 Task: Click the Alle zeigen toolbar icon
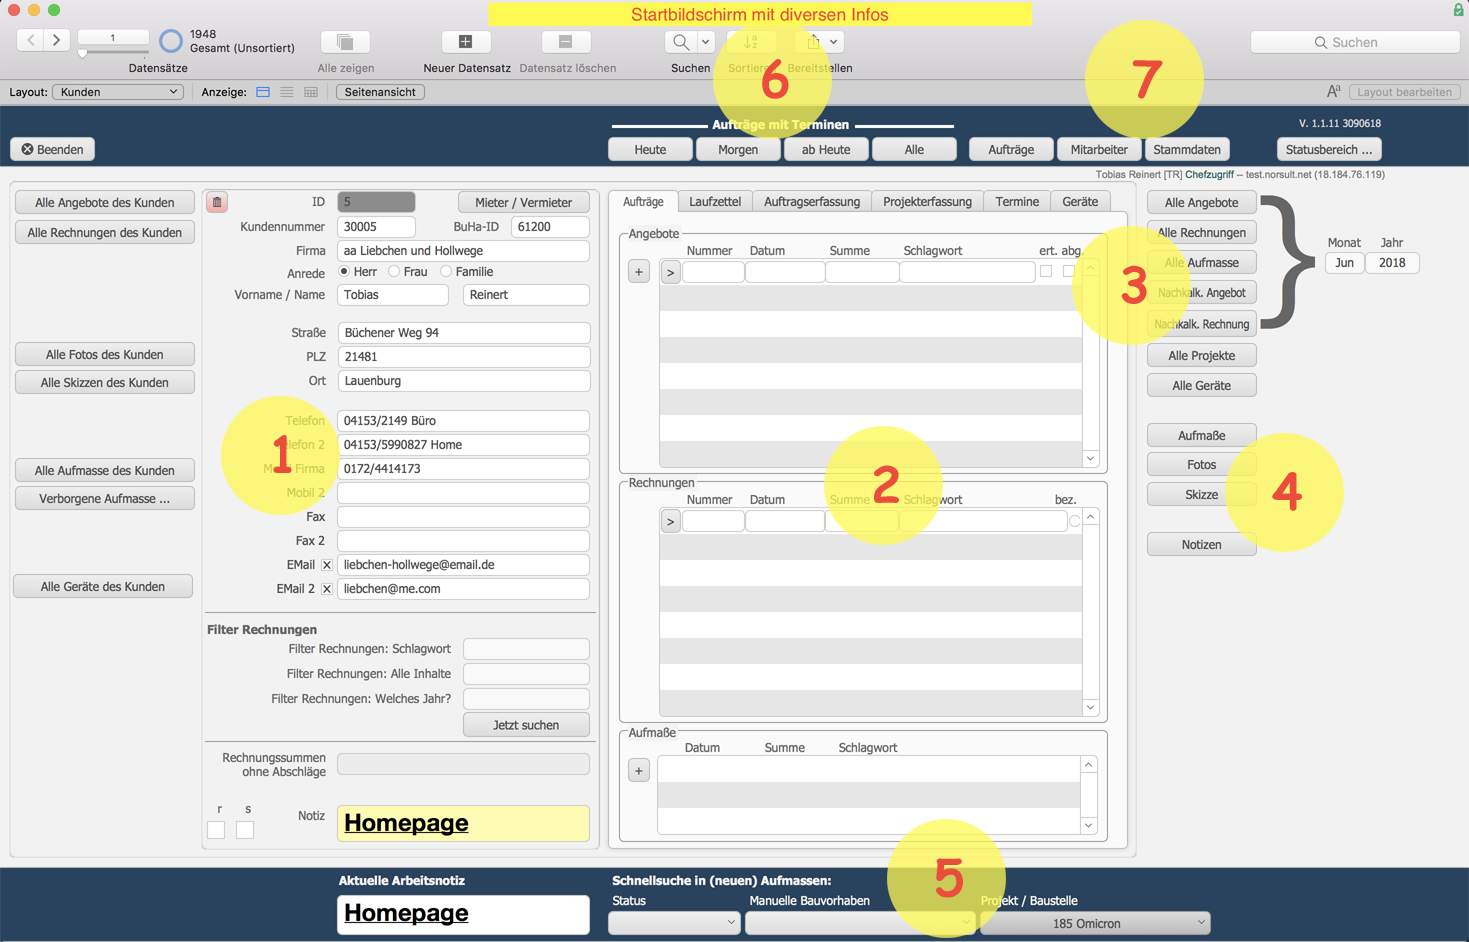point(345,42)
